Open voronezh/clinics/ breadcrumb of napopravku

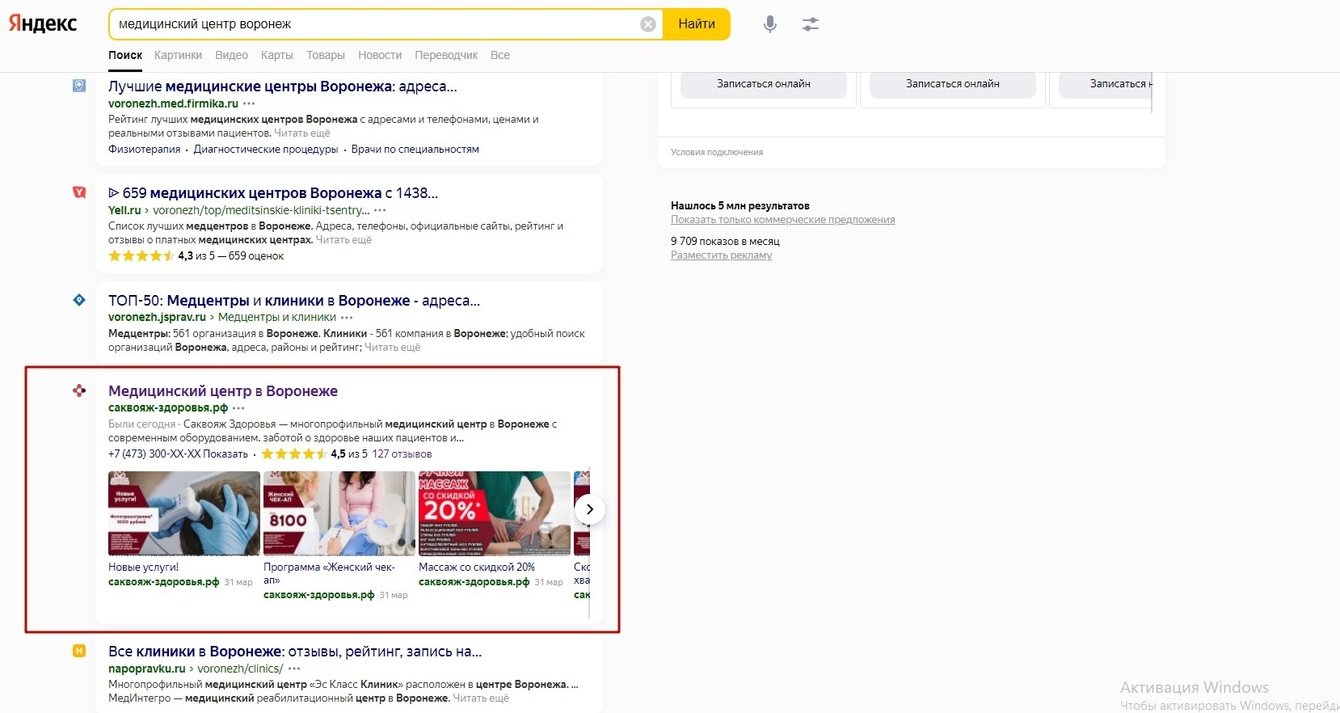click(x=240, y=668)
